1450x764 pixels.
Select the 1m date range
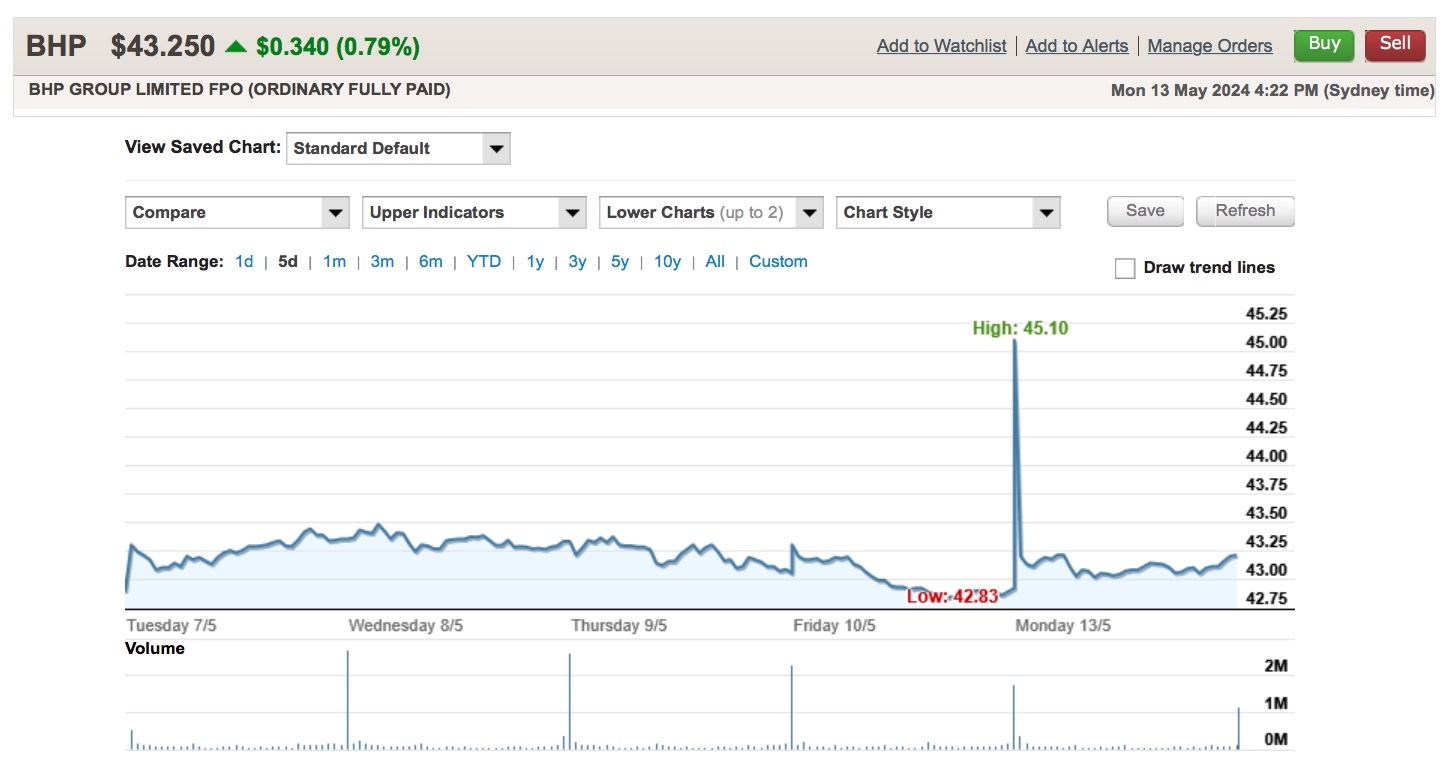coord(334,262)
